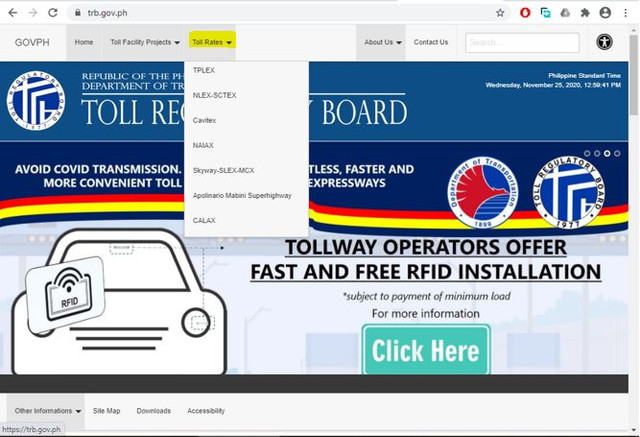Expand the About Us dropdown
Viewport: 640px width, 437px height.
click(x=382, y=42)
